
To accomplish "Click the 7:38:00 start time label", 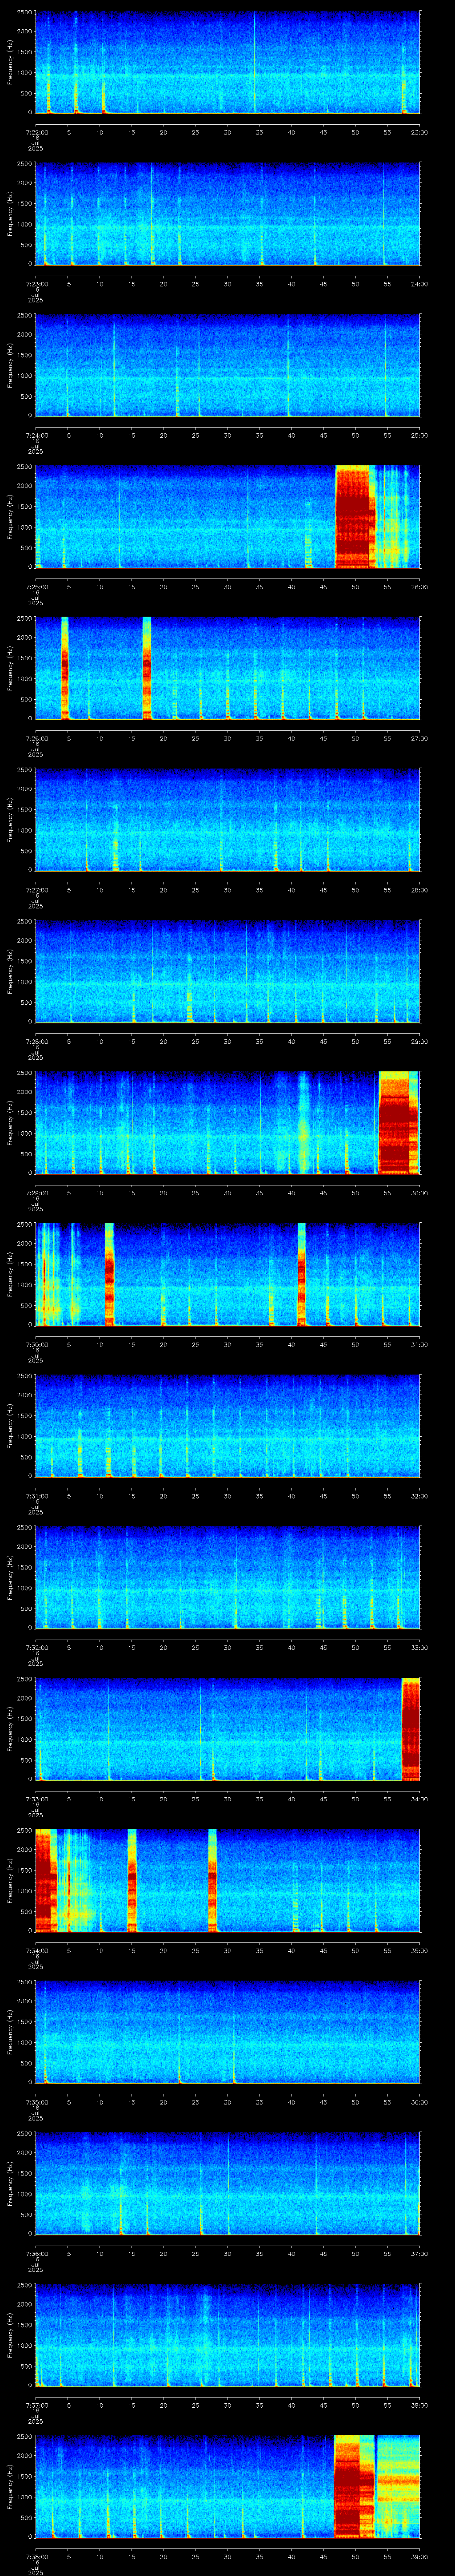I will tap(36, 2557).
